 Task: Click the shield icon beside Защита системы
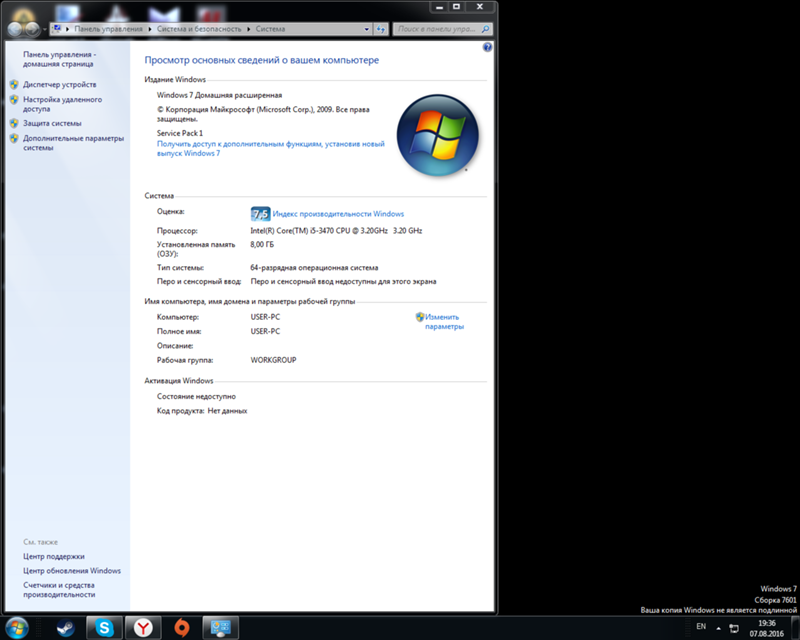14,123
